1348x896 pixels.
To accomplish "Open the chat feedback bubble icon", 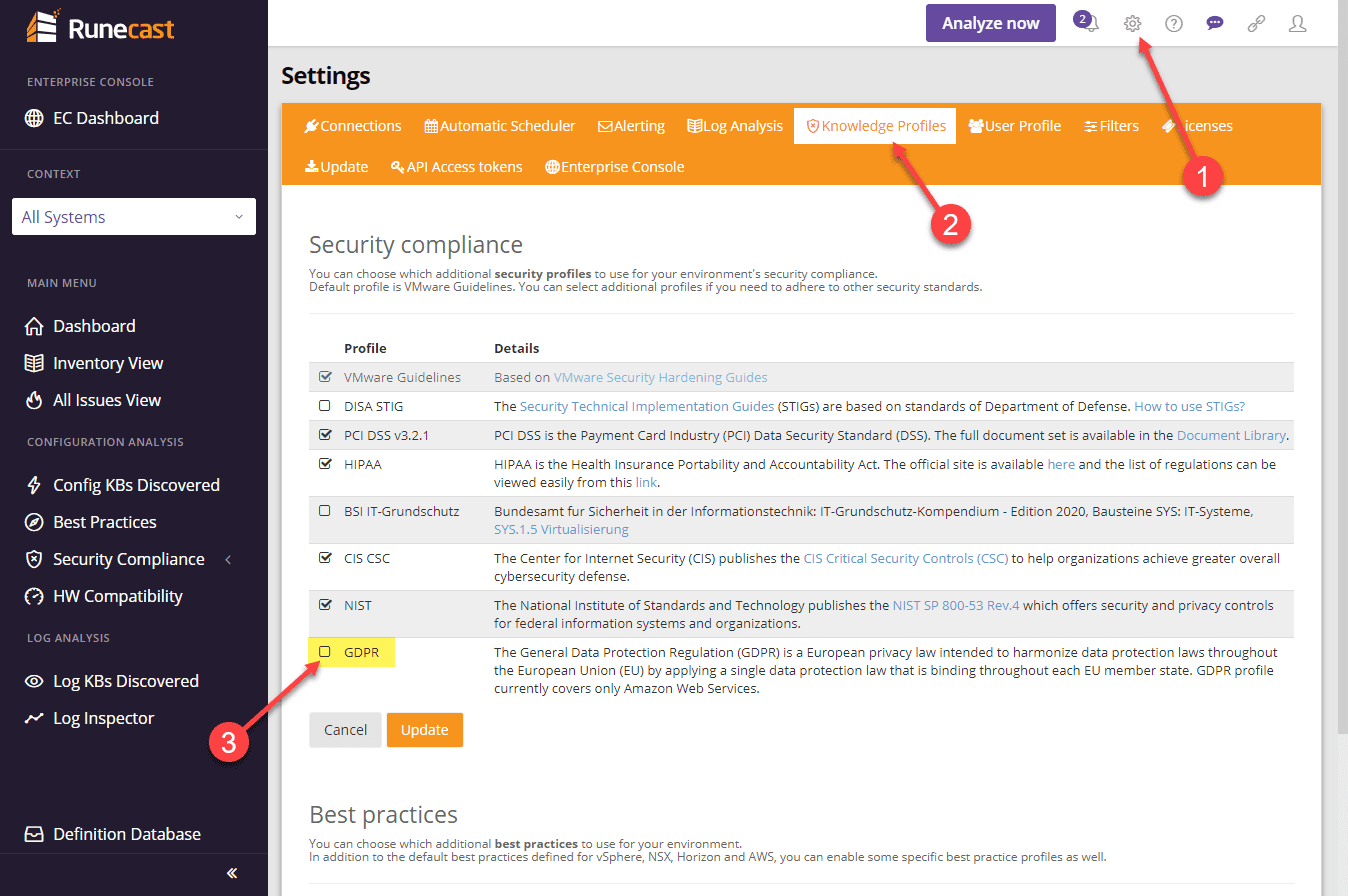I will click(x=1214, y=22).
